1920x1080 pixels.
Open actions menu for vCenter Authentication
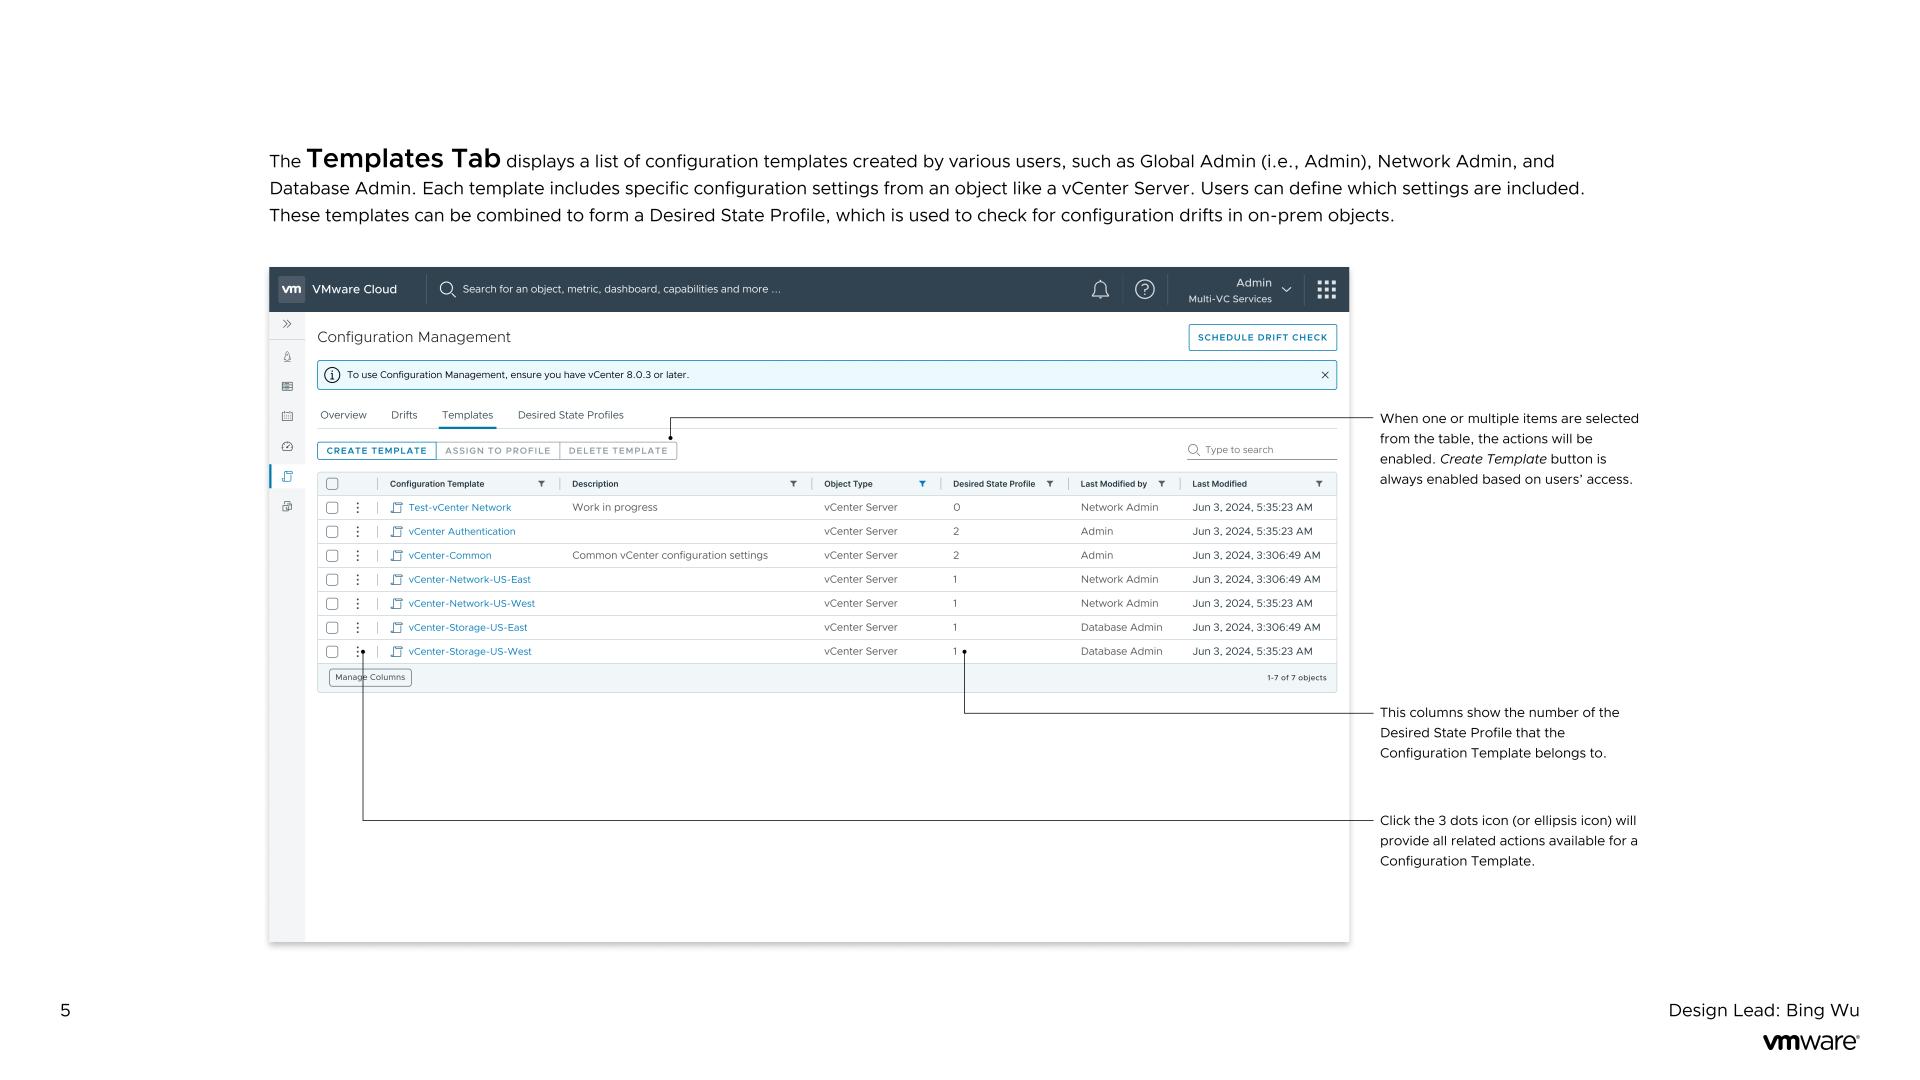(357, 531)
